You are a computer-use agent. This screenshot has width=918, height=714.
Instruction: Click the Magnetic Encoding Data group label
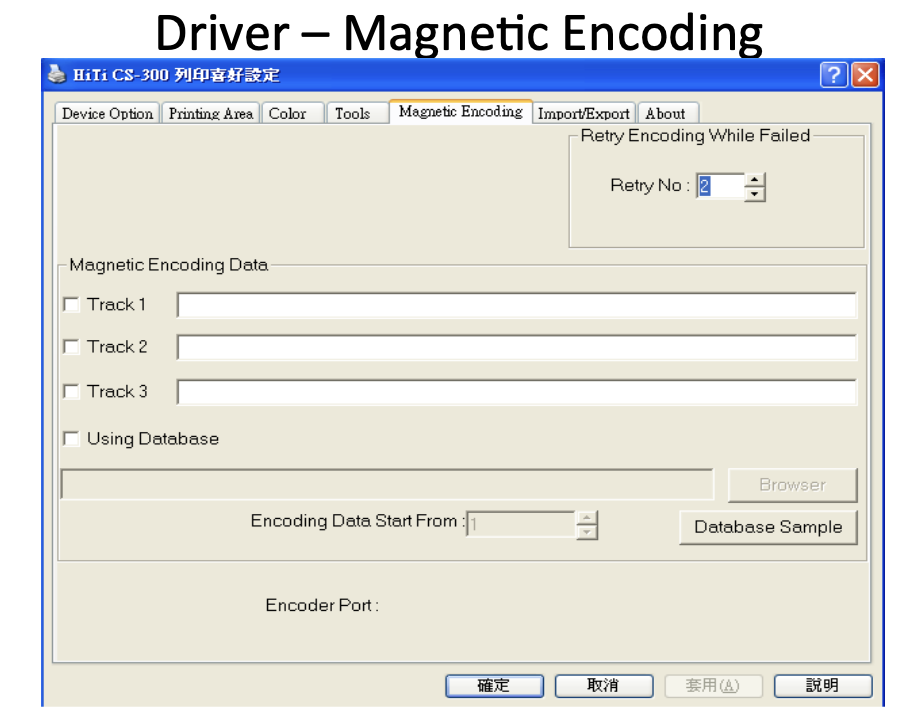coord(169,265)
